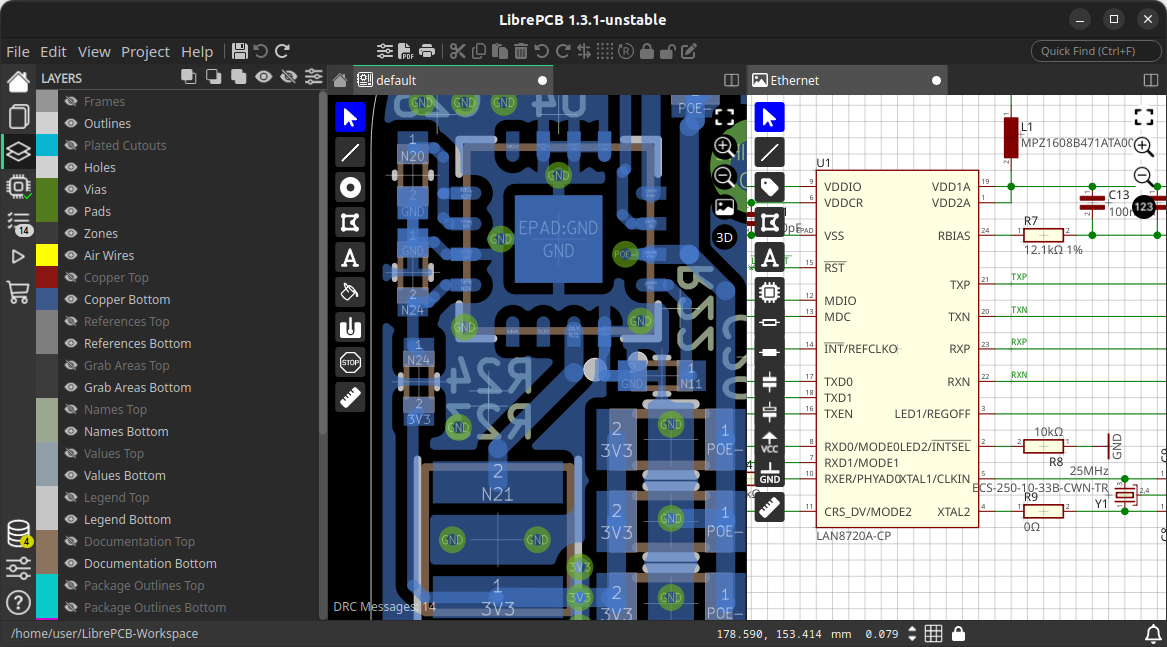
Task: Open grid settings in the status bar
Action: point(933,634)
